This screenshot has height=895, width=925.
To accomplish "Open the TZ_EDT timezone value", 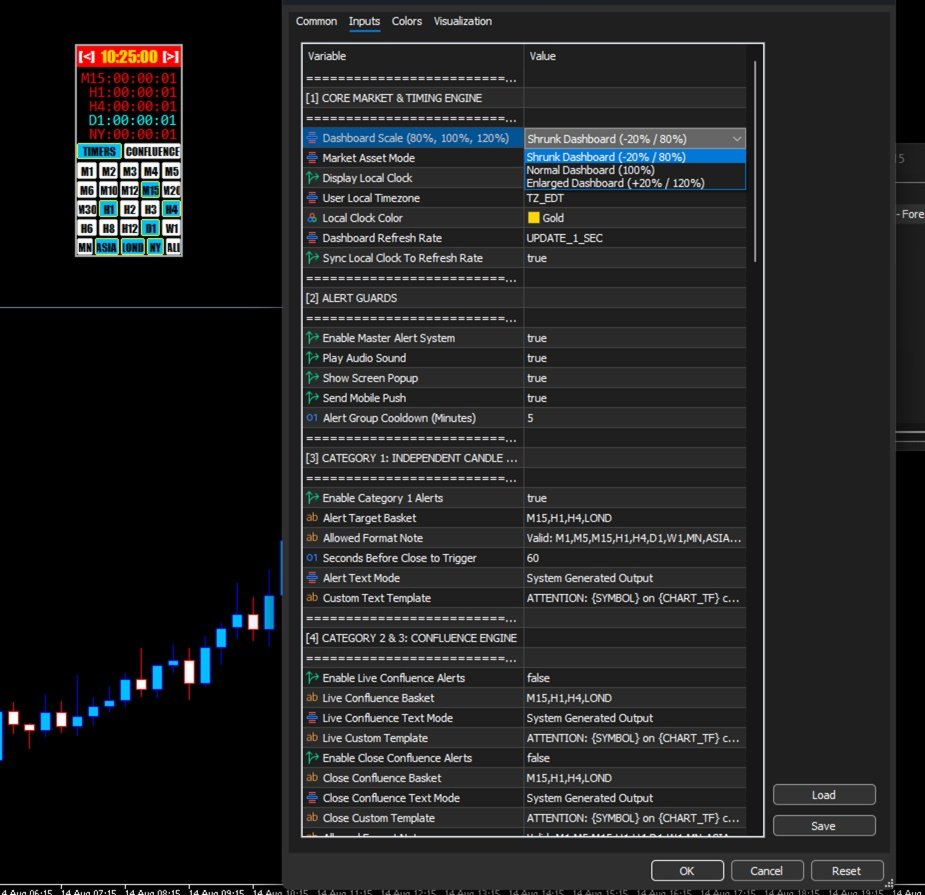I will tap(635, 198).
